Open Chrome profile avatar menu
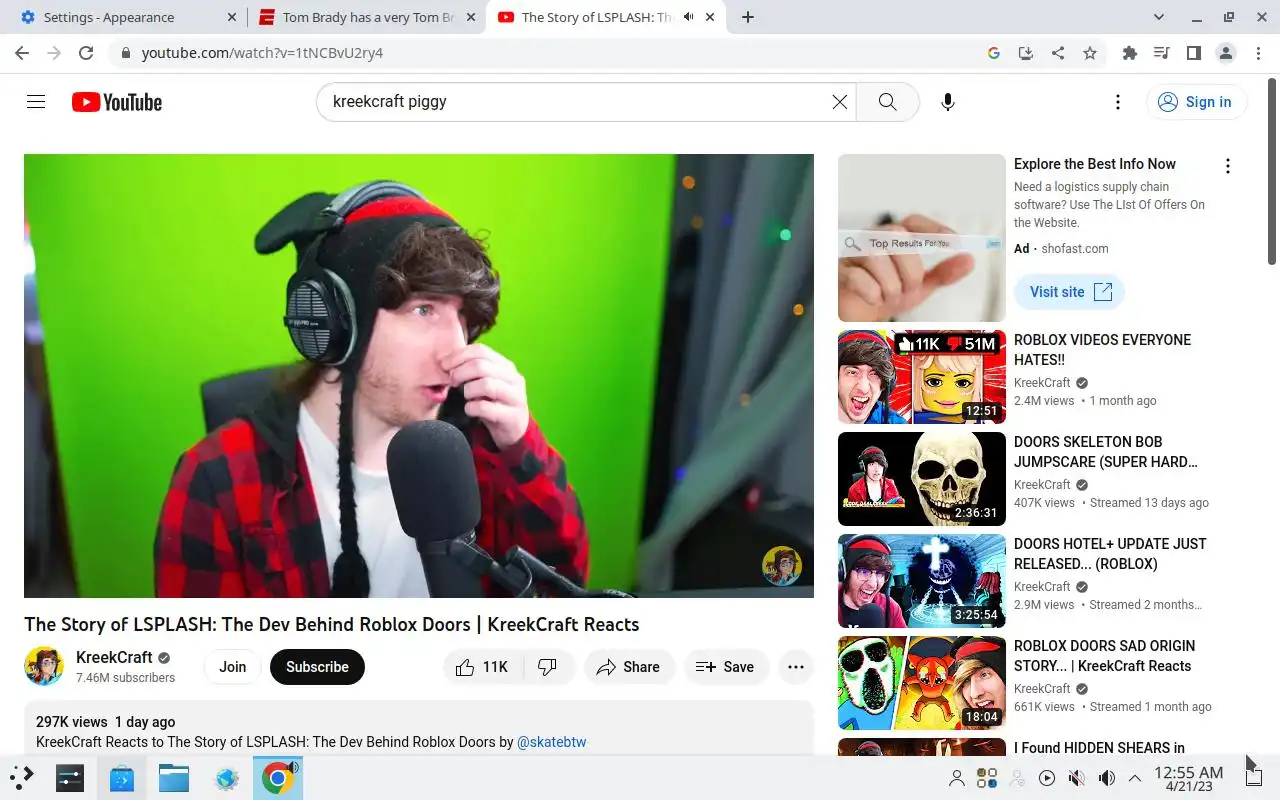This screenshot has width=1280, height=800. (x=1226, y=53)
